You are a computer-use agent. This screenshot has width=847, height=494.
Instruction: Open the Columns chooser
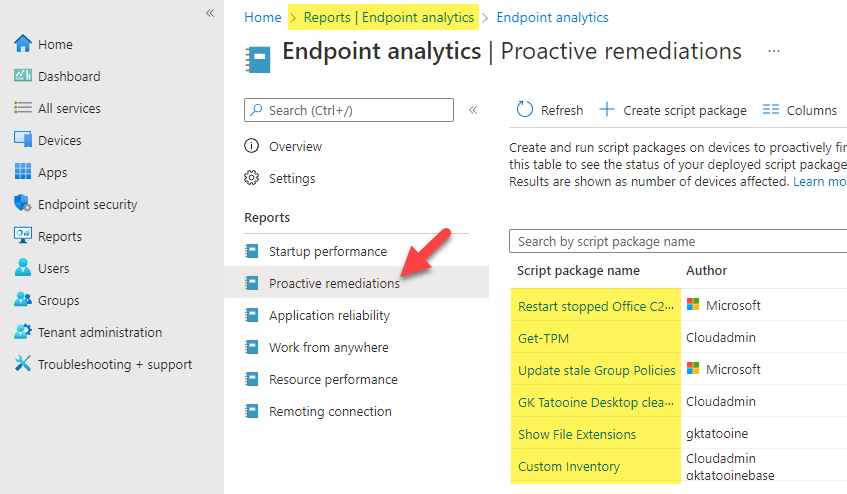coord(800,110)
